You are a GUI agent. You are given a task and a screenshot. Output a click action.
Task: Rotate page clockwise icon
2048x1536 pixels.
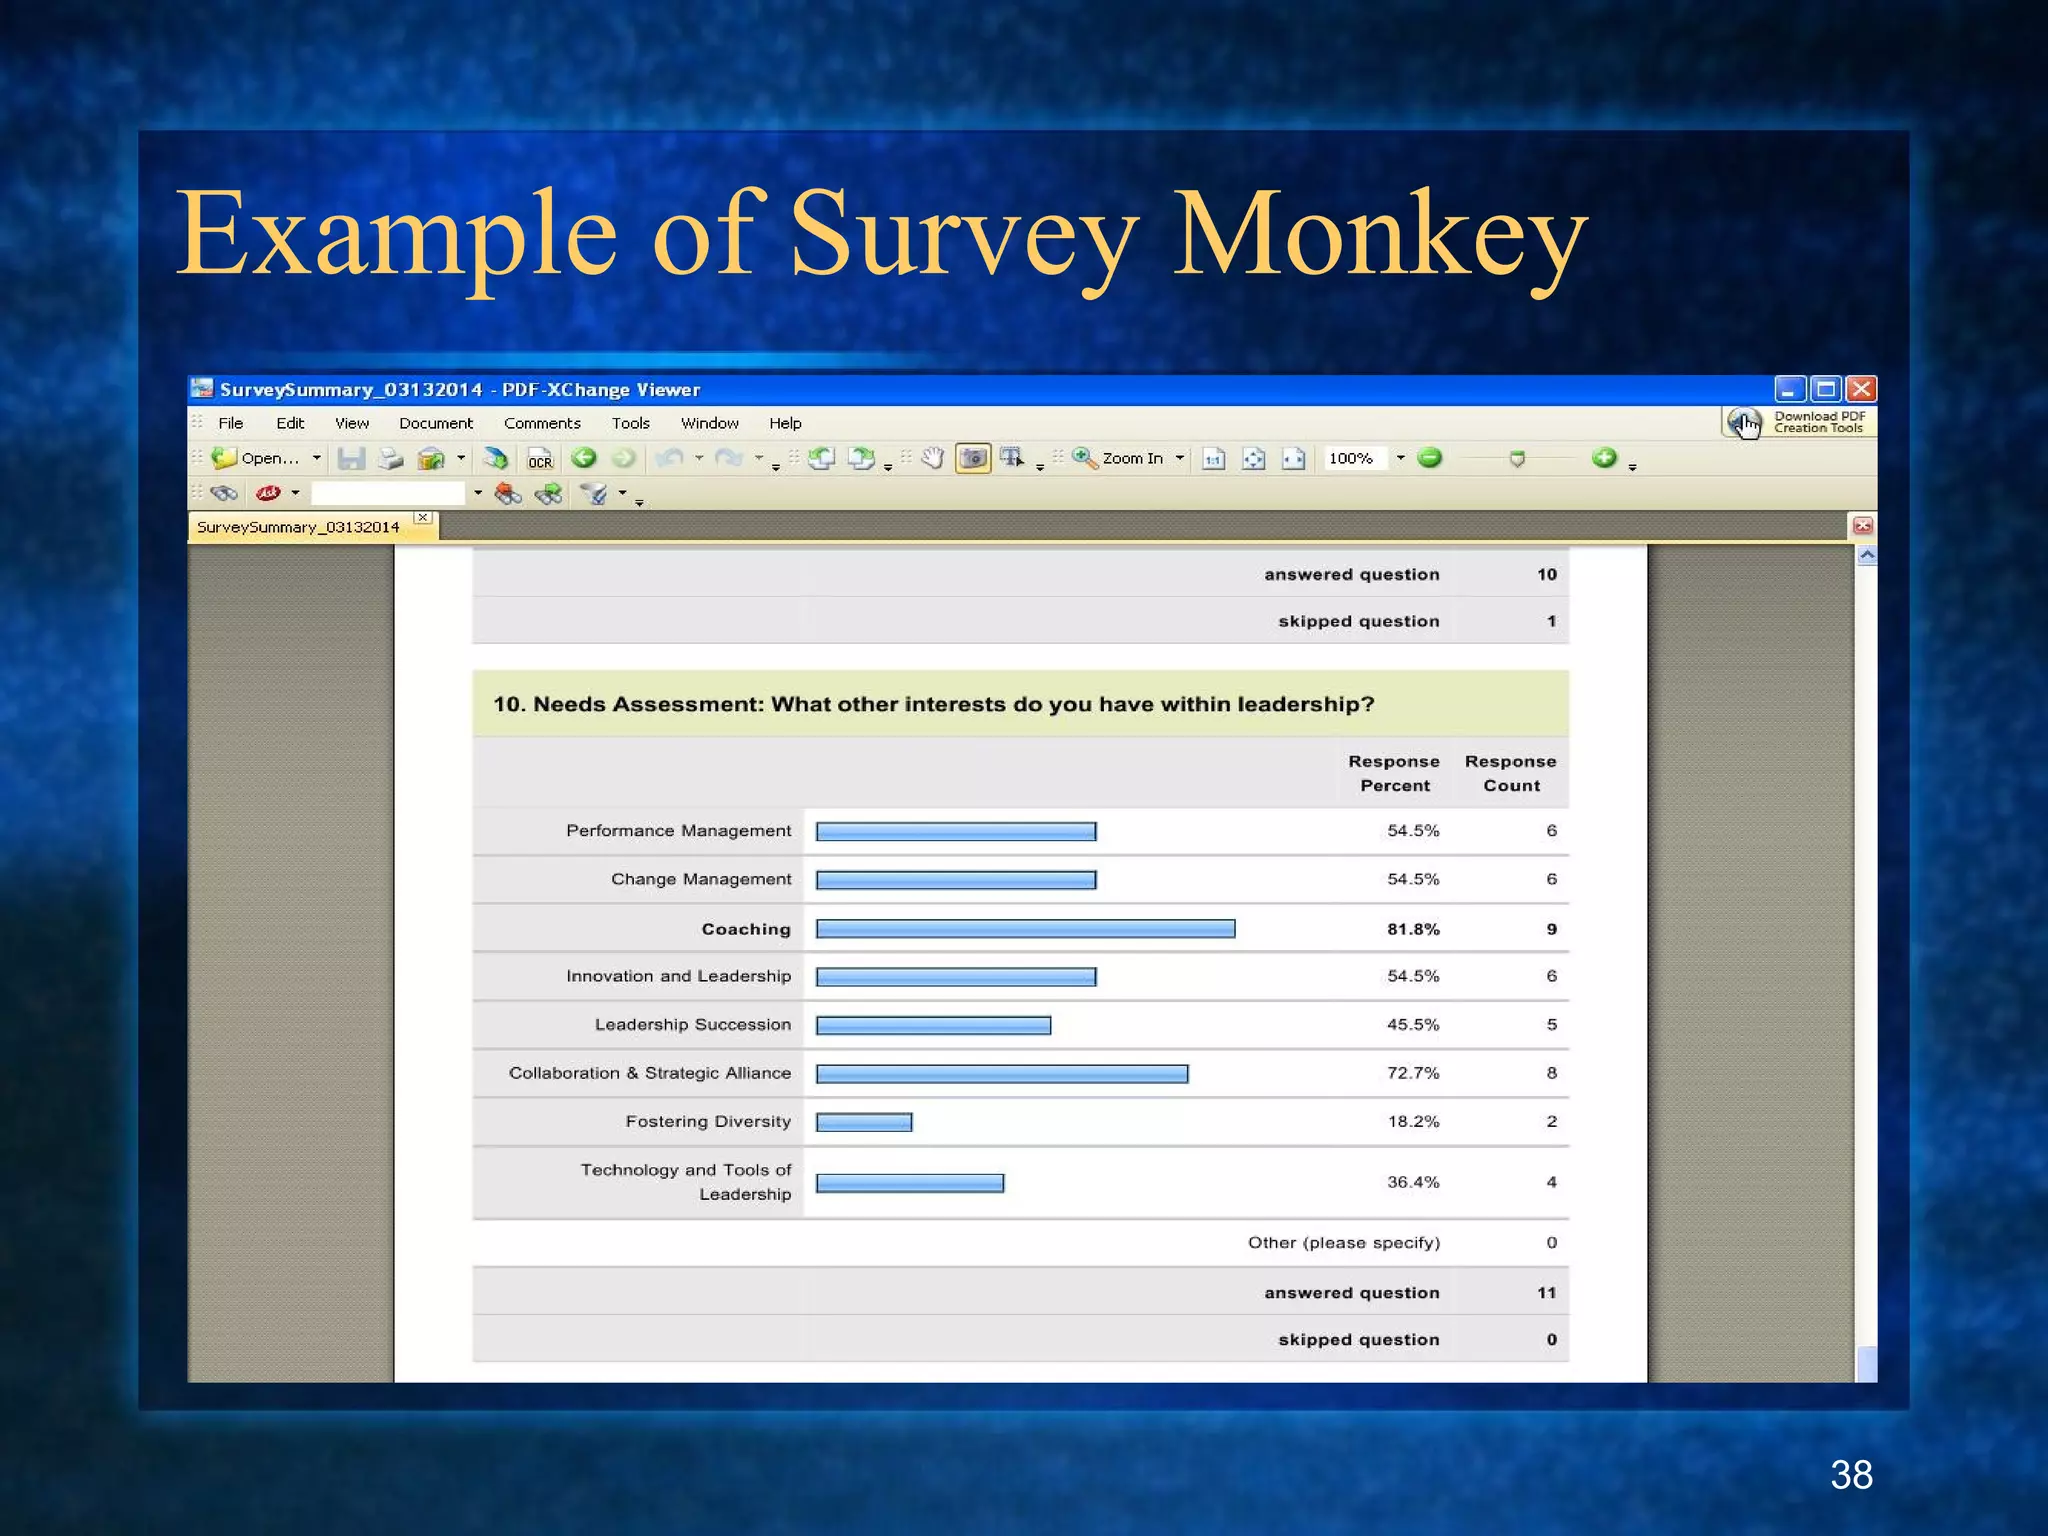pyautogui.click(x=860, y=458)
